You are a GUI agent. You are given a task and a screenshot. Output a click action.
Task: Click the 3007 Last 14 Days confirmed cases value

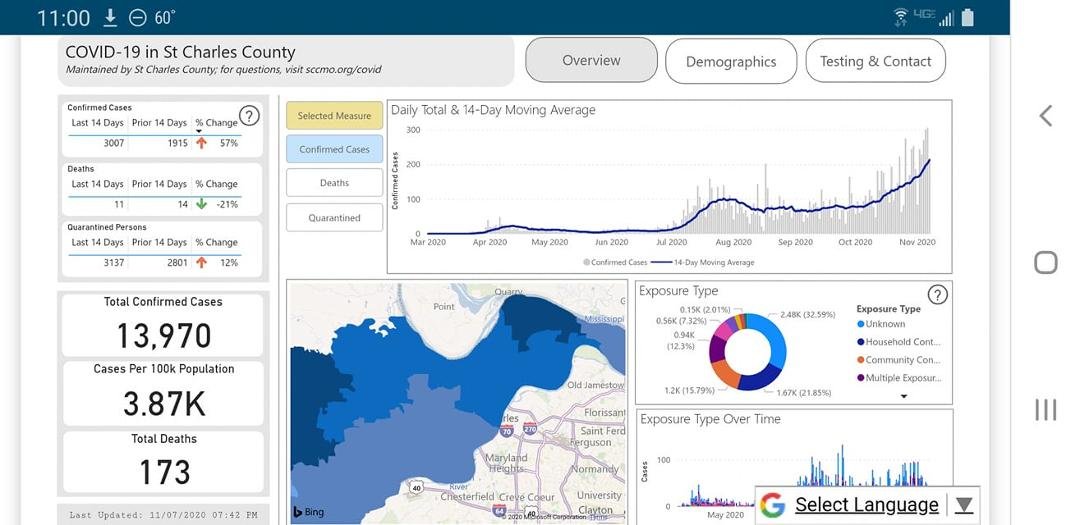[113, 143]
